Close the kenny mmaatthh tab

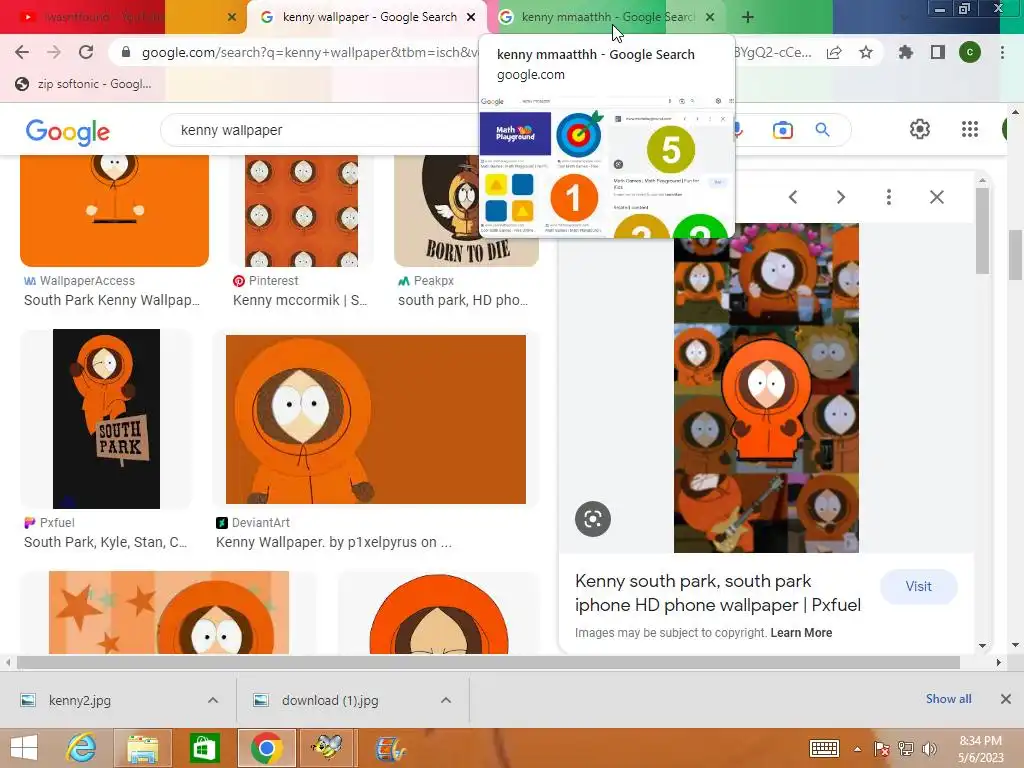coord(710,17)
